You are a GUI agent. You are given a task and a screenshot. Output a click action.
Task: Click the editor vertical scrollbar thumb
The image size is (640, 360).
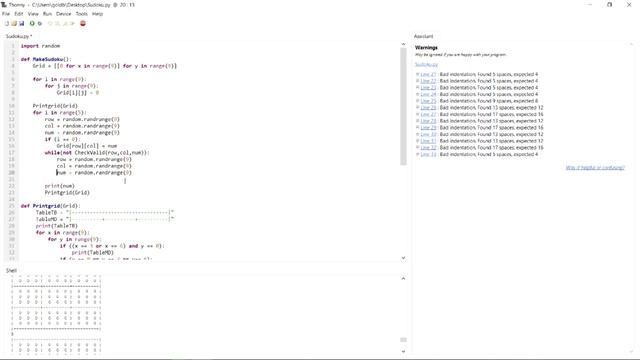click(403, 107)
